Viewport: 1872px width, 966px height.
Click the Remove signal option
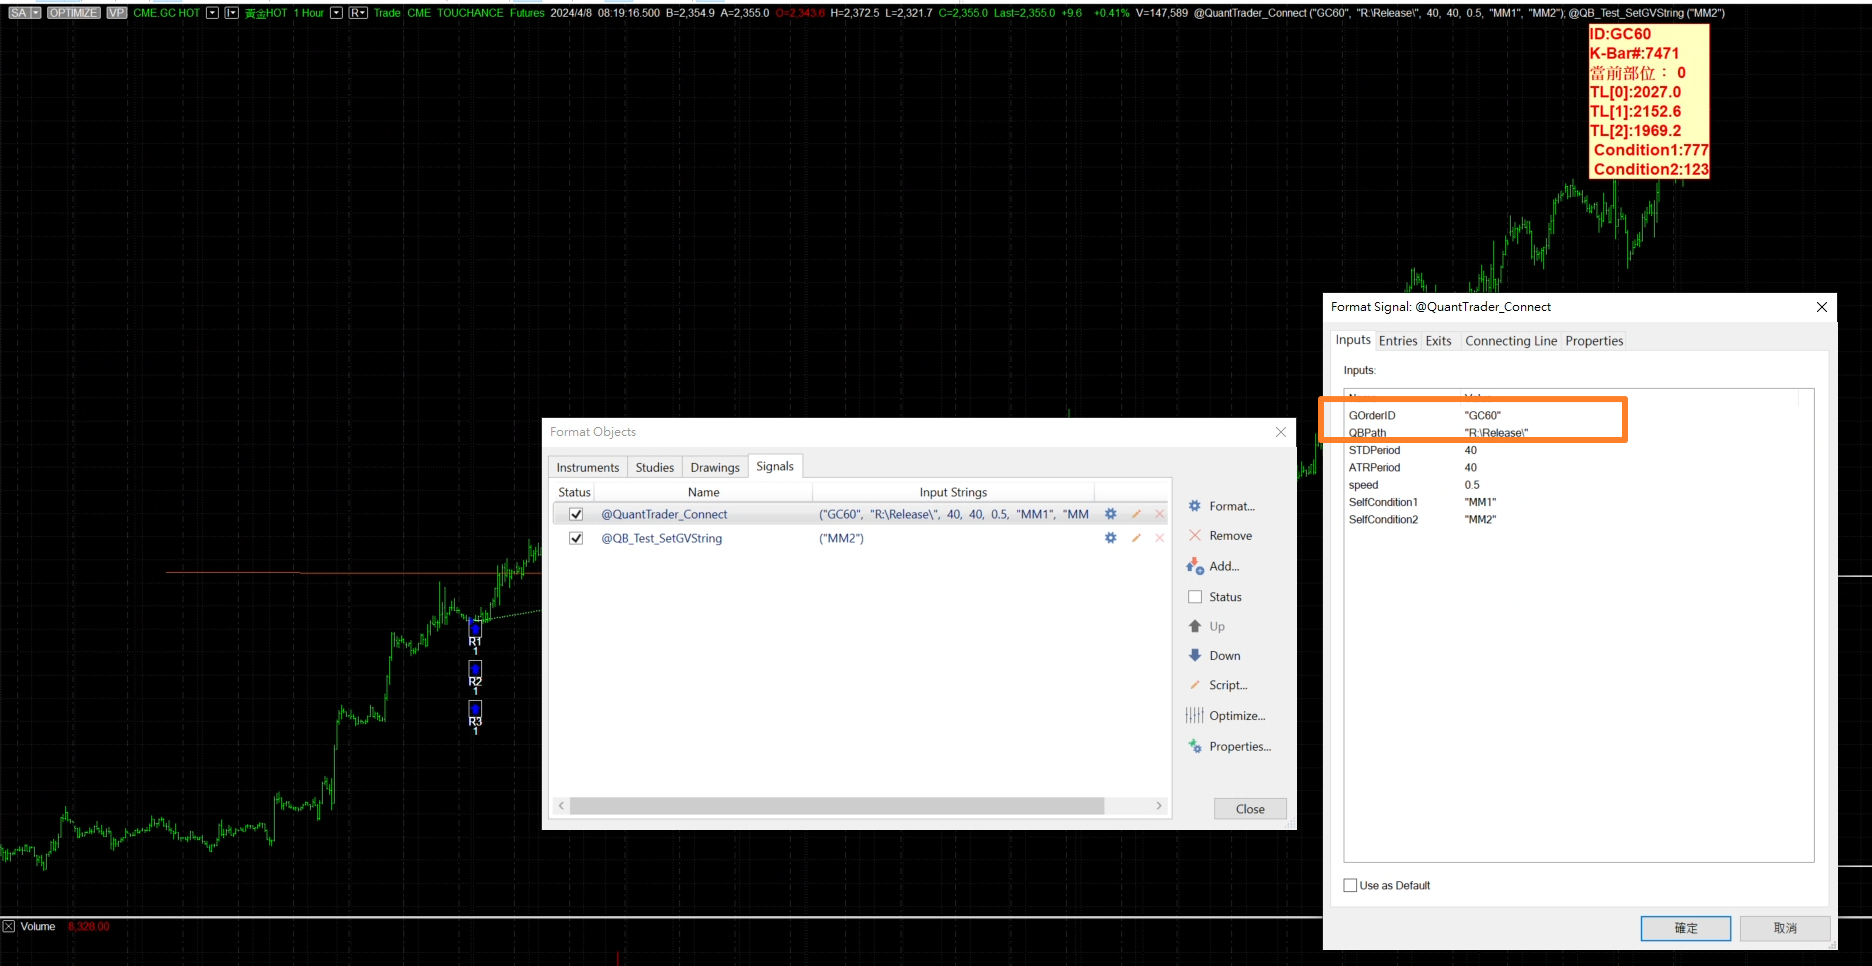[x=1230, y=536]
